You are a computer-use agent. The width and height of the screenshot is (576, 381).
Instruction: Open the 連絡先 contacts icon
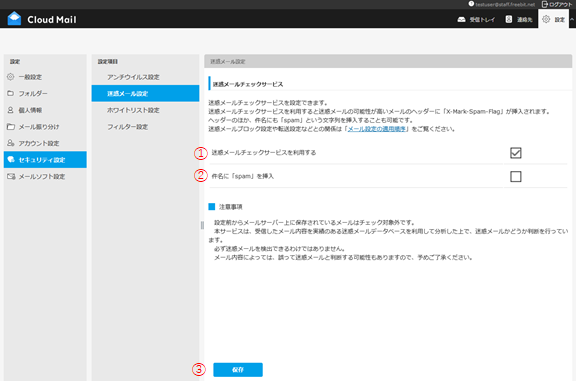tap(508, 19)
